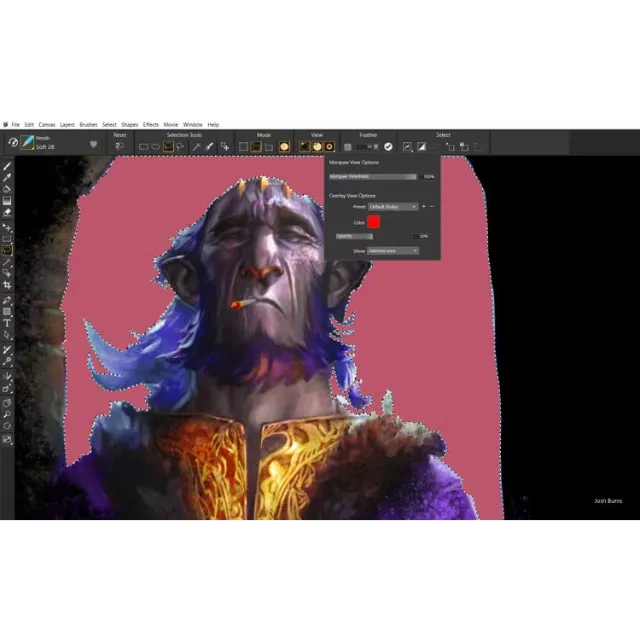
Task: Adjust the overlay Opacity slider
Action: click(354, 236)
